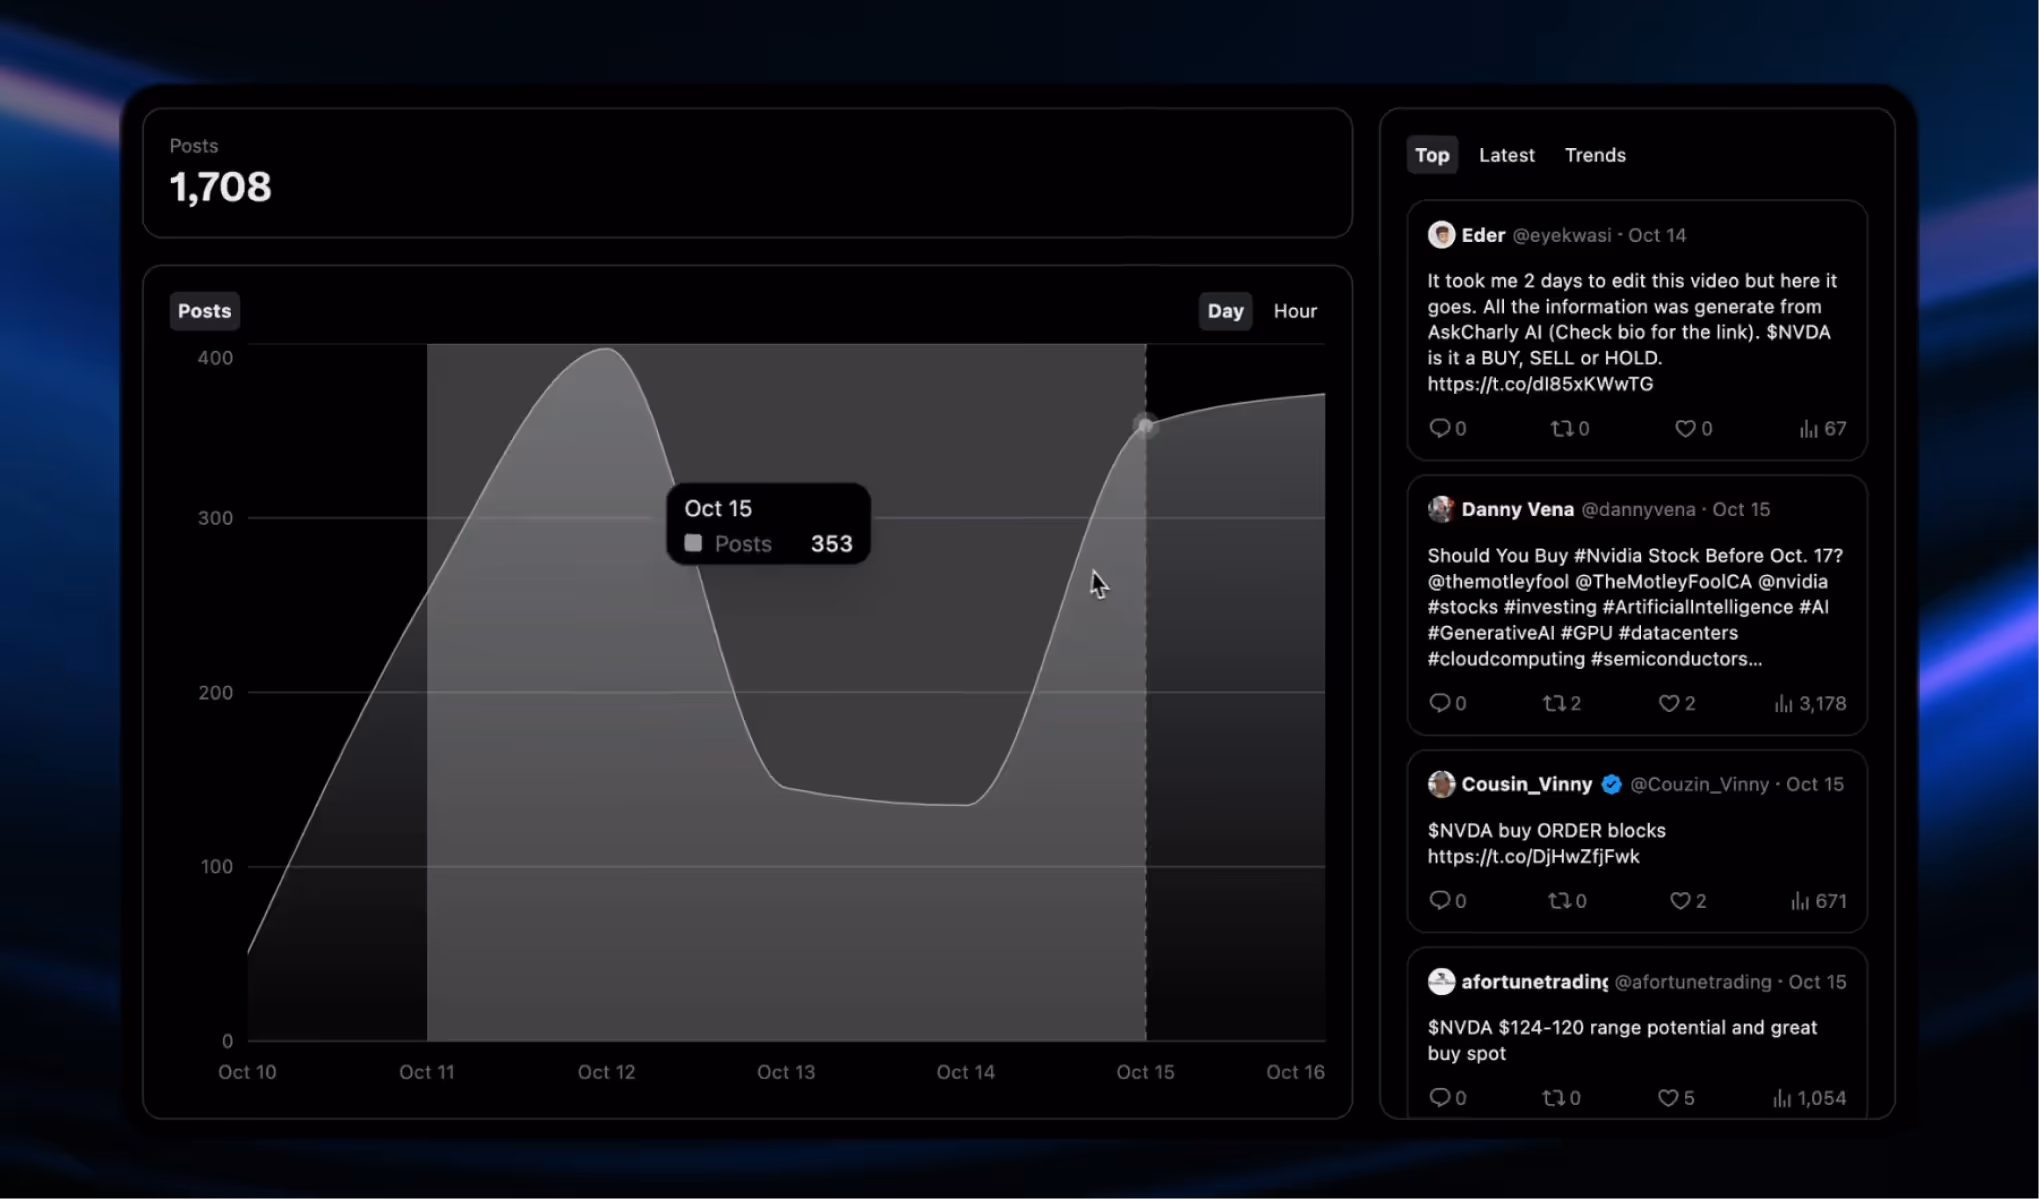Open the Trends tab
Image resolution: width=2039 pixels, height=1199 pixels.
1594,155
